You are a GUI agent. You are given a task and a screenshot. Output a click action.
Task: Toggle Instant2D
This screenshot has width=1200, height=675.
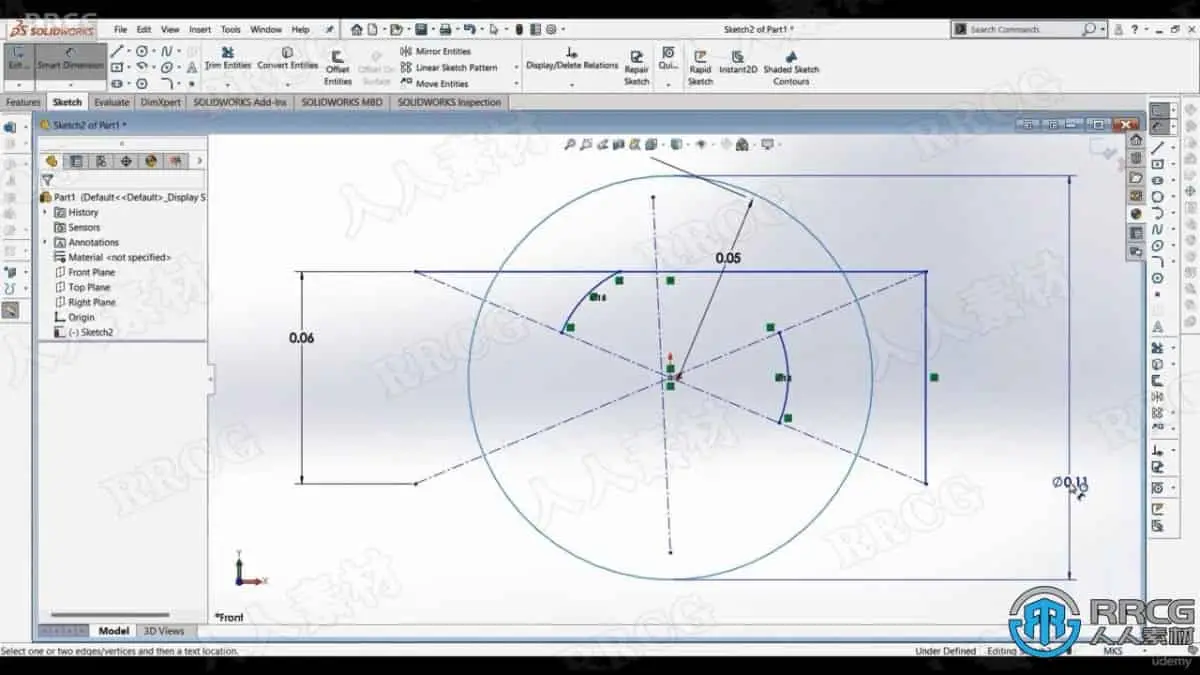coord(738,63)
